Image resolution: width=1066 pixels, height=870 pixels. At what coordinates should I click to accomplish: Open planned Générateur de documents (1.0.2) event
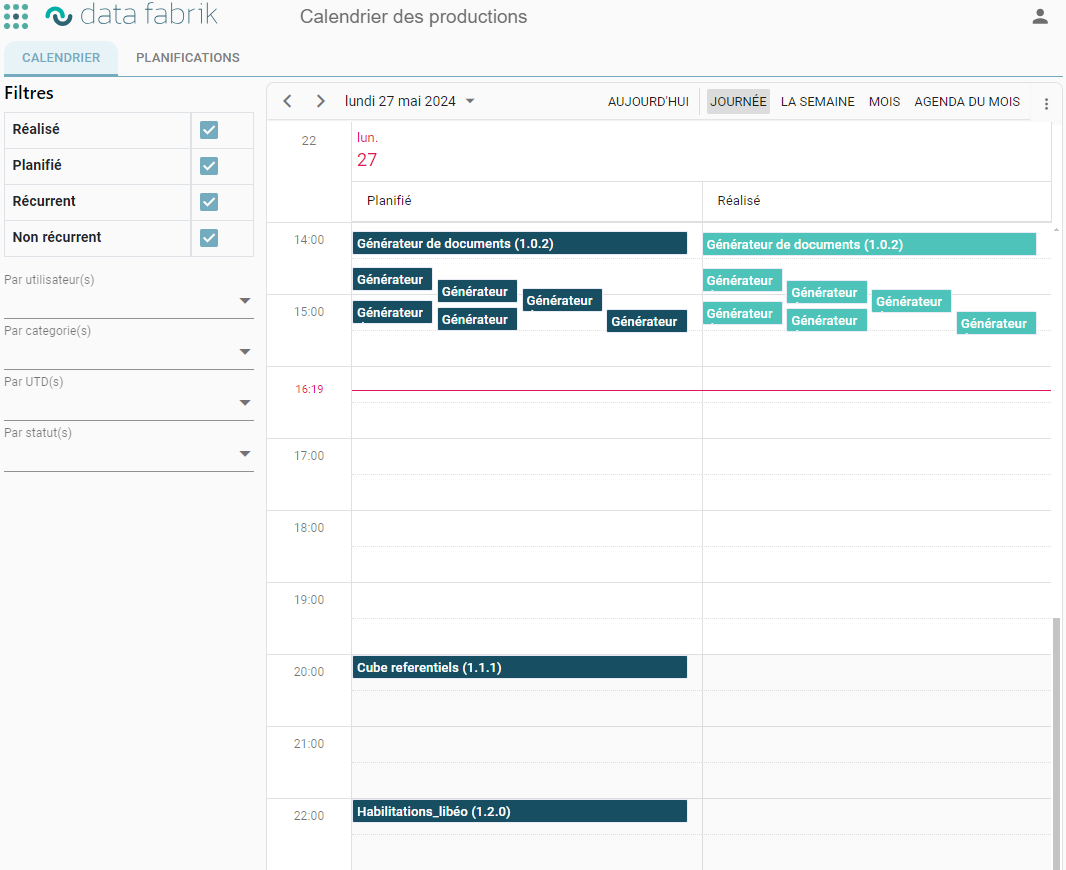(519, 243)
